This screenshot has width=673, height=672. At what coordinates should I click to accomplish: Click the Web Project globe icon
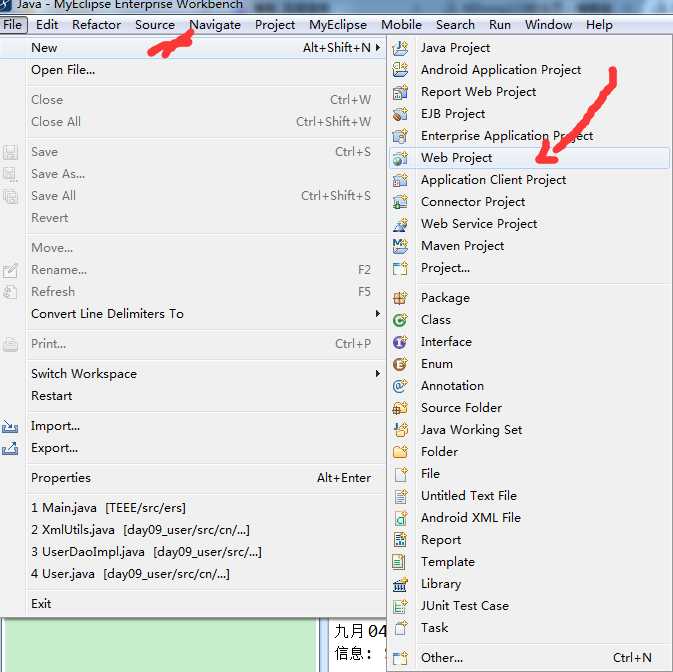[x=400, y=158]
